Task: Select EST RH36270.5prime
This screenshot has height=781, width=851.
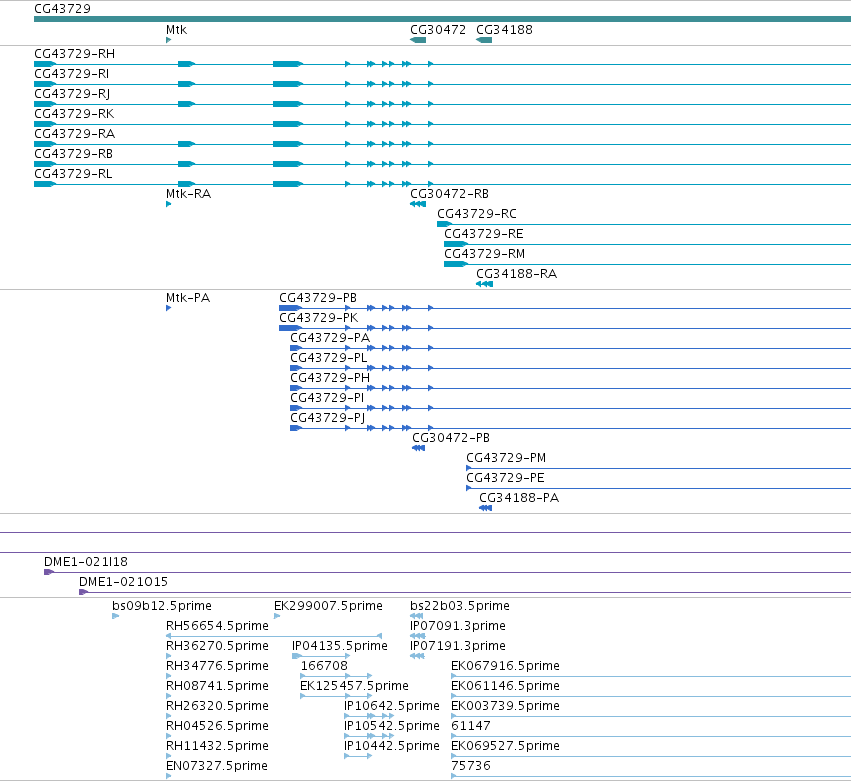Action: point(217,646)
